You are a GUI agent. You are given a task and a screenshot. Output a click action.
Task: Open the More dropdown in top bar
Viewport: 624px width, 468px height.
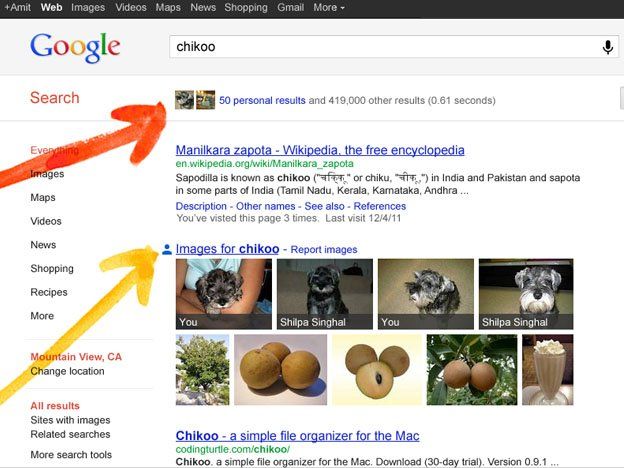coord(329,7)
